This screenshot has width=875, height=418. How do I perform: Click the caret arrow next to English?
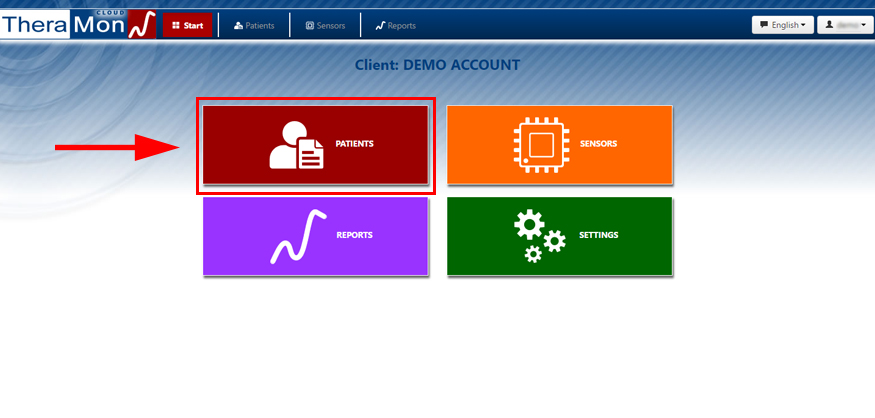click(803, 25)
